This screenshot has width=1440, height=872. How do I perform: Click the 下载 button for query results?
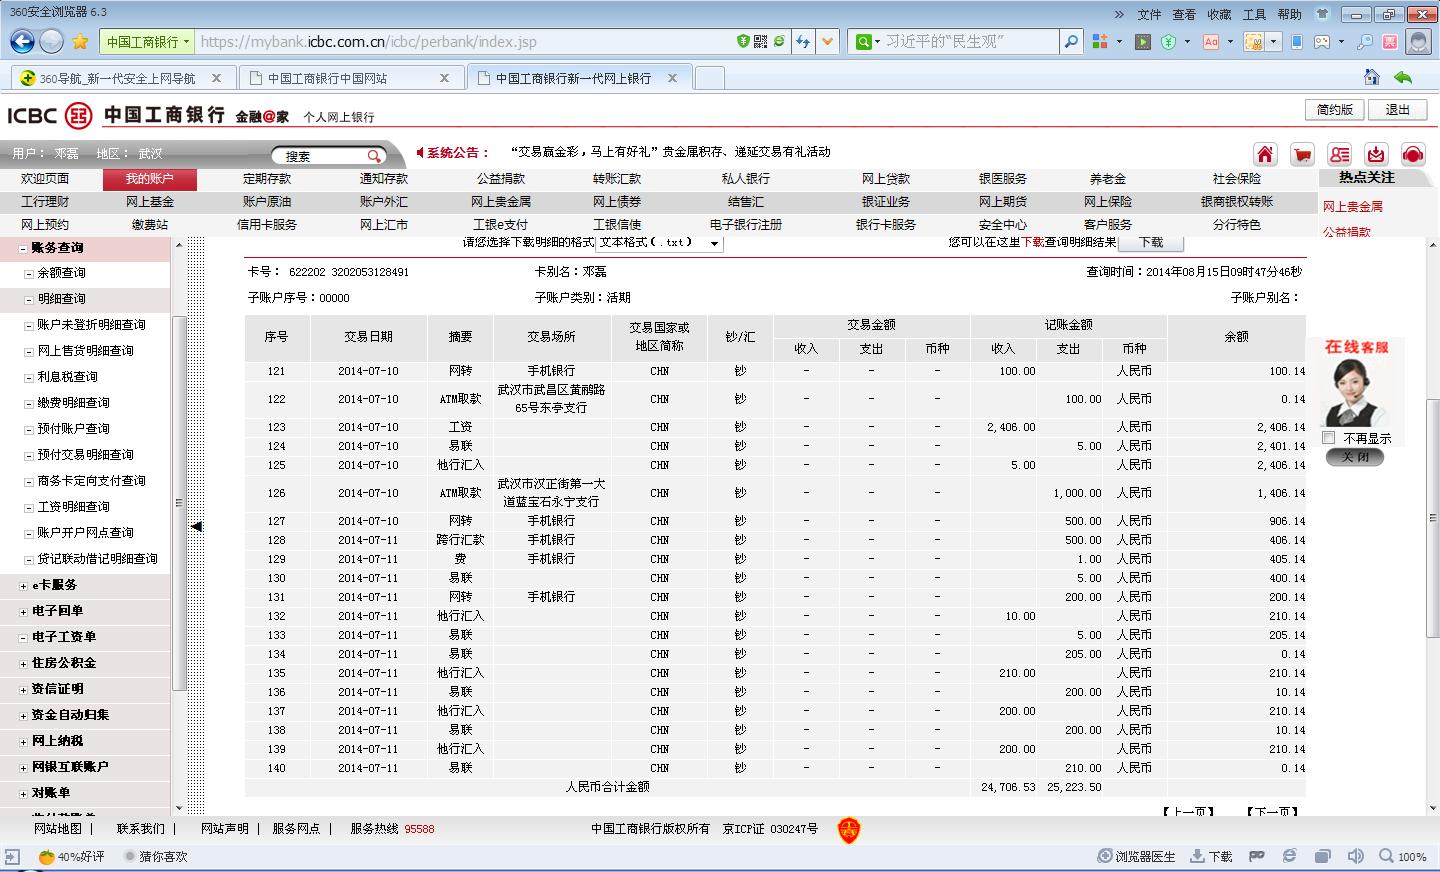click(x=1150, y=243)
